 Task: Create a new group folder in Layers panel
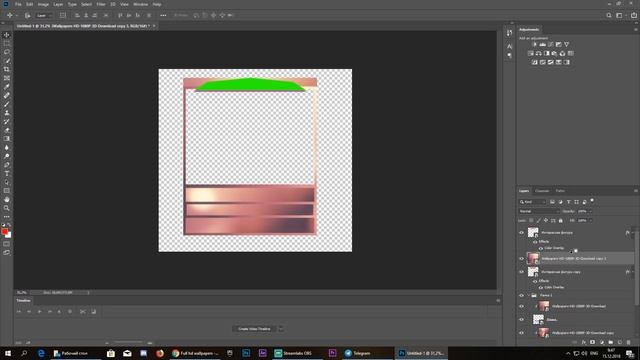click(x=611, y=342)
